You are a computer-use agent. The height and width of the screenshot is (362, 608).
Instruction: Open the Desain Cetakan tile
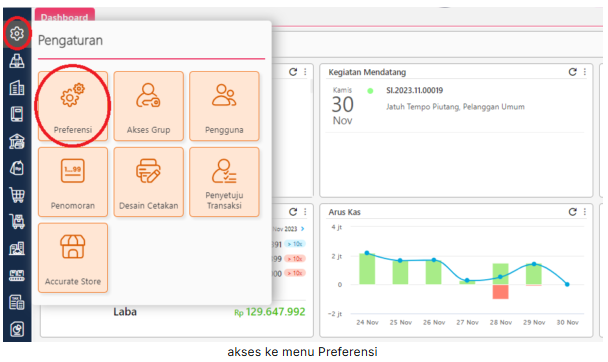click(149, 182)
